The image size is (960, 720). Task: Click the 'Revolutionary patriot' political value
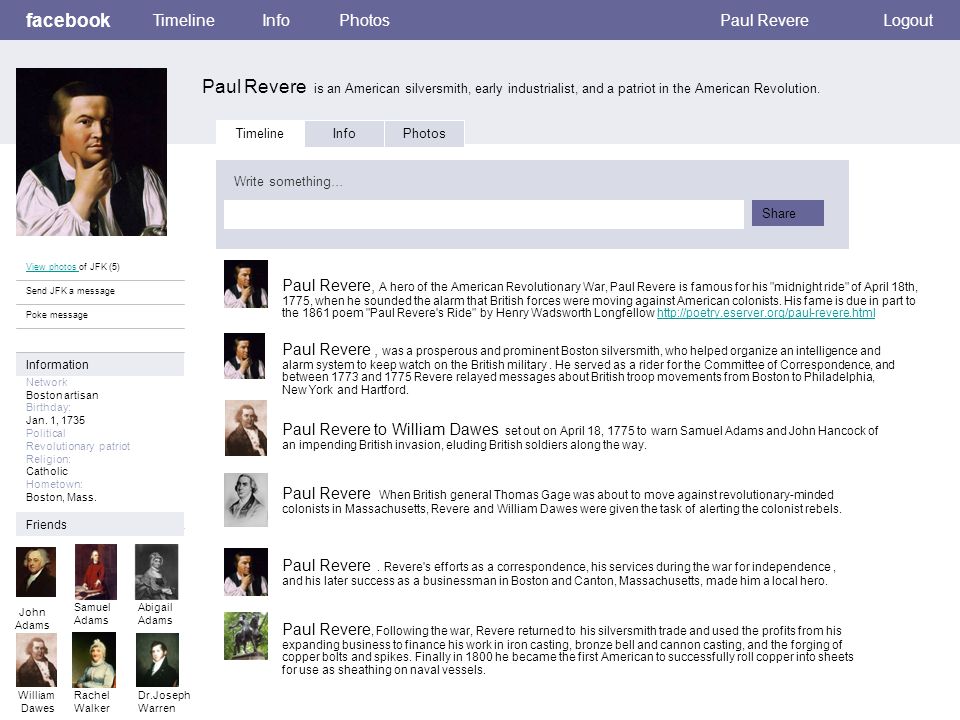click(78, 446)
